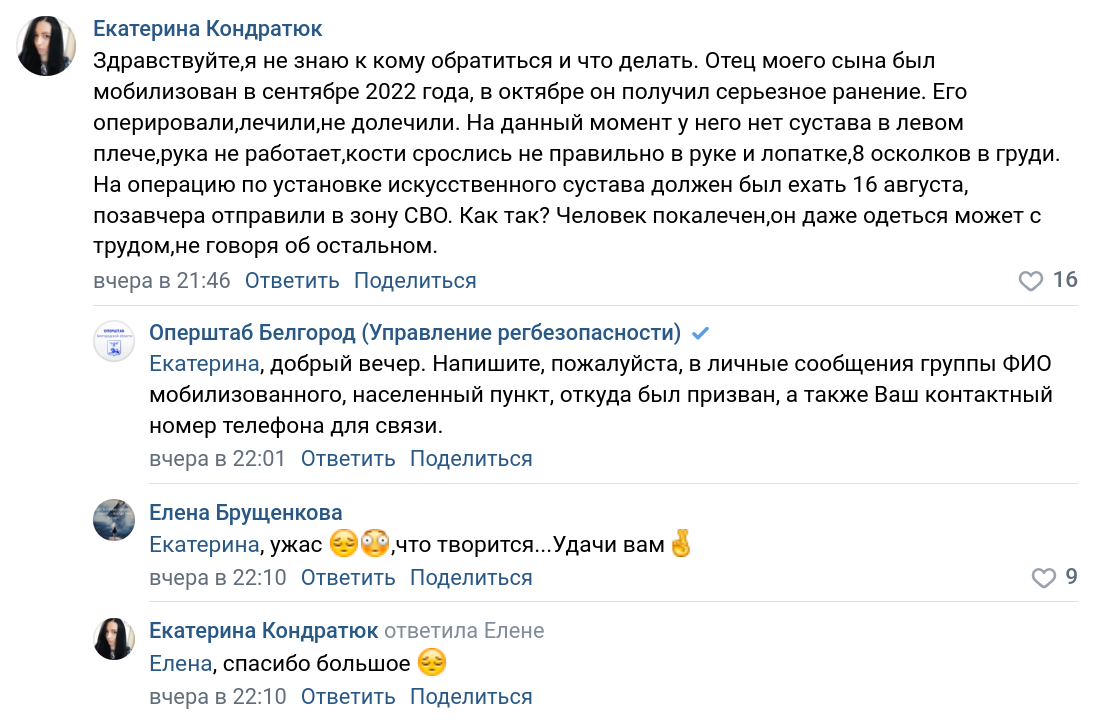This screenshot has height=728, width=1115.
Task: Share the top comment posted 21:46
Action: tap(415, 281)
